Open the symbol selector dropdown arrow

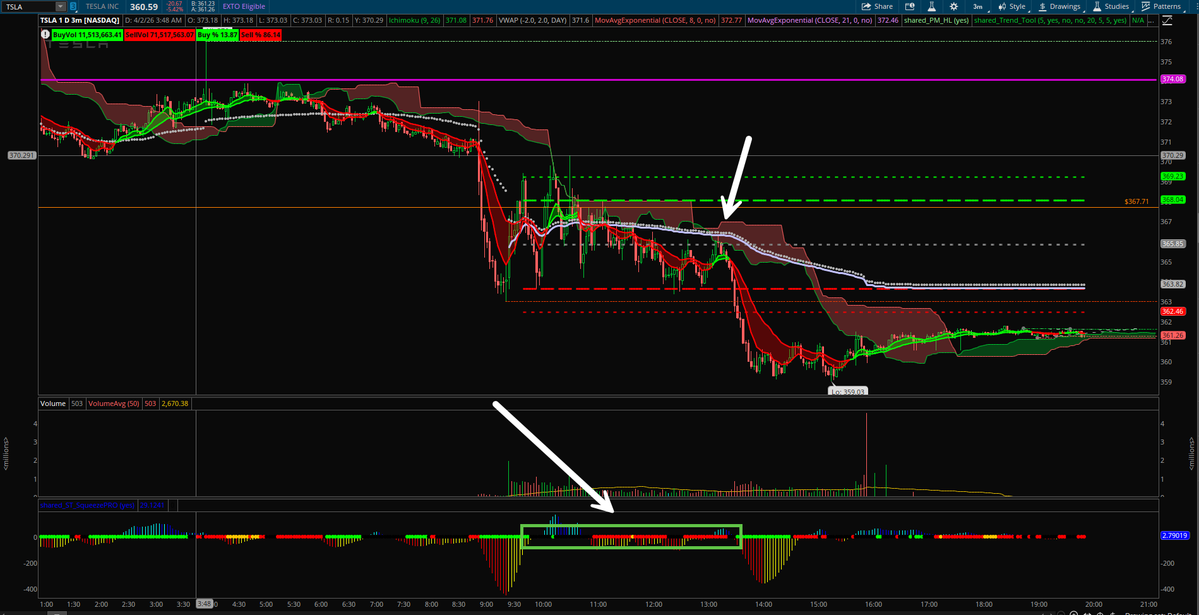click(x=61, y=6)
